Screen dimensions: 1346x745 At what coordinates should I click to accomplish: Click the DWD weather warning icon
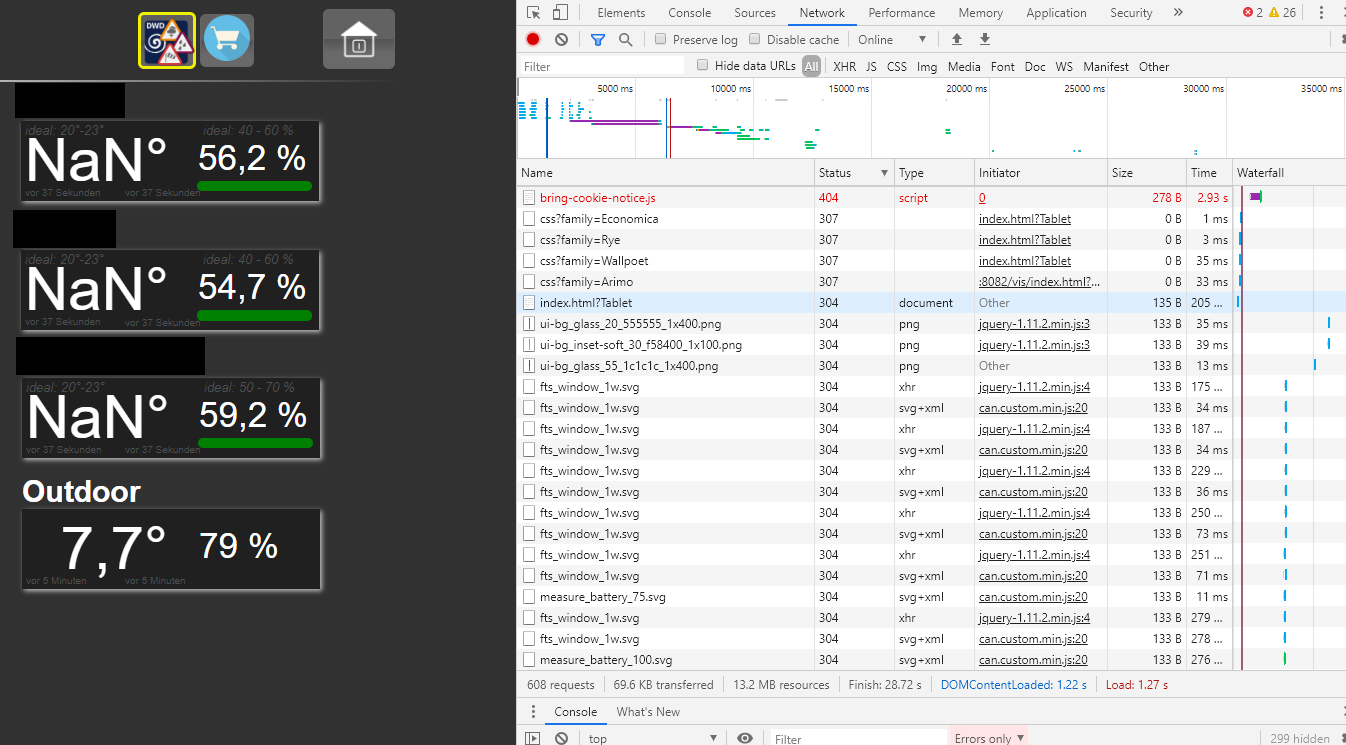pyautogui.click(x=167, y=41)
